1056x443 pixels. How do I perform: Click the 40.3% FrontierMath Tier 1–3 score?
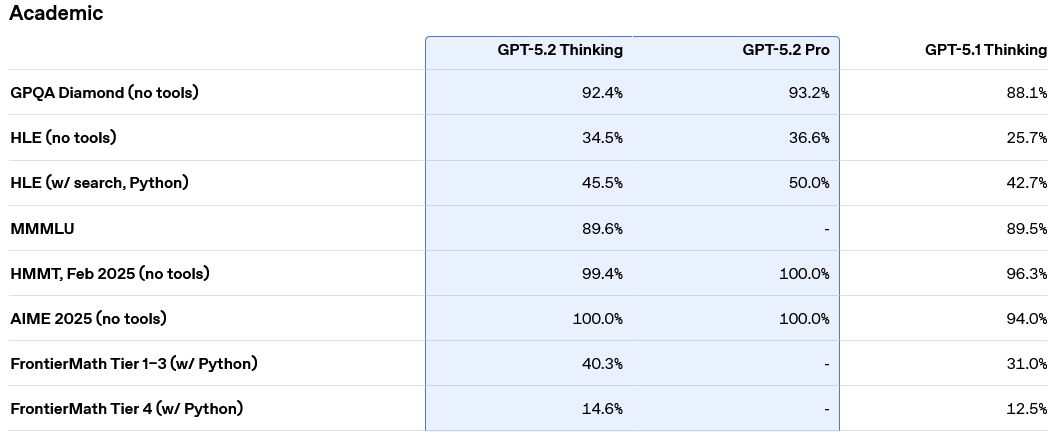click(x=602, y=364)
